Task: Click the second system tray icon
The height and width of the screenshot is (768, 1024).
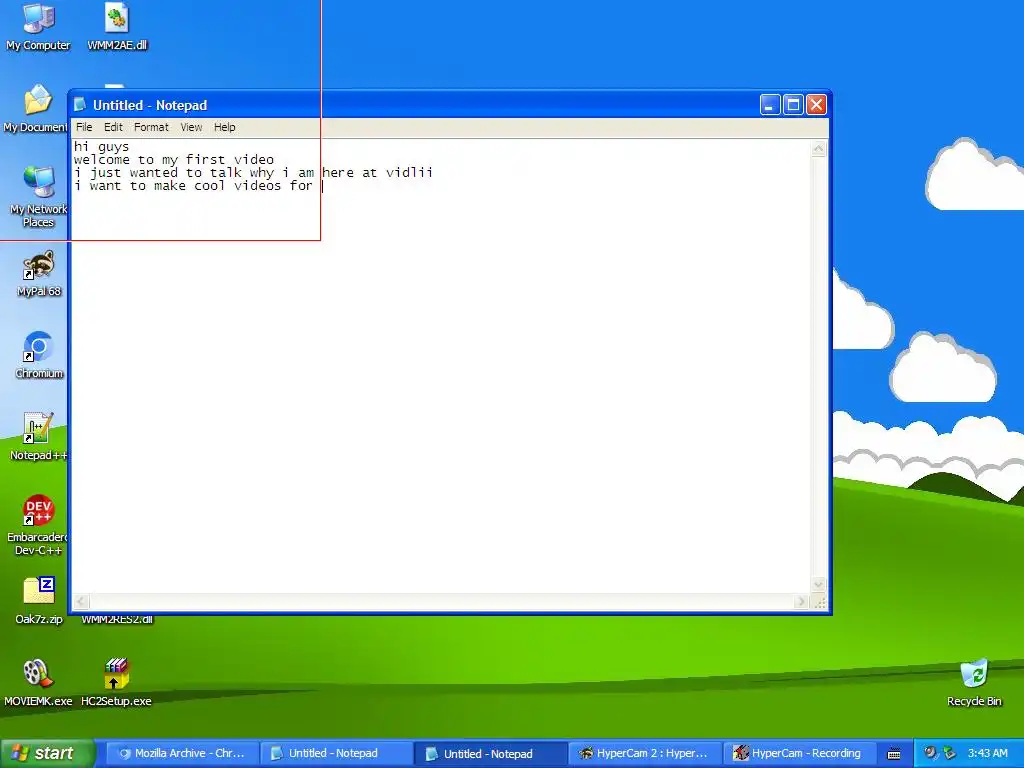Action: (949, 753)
